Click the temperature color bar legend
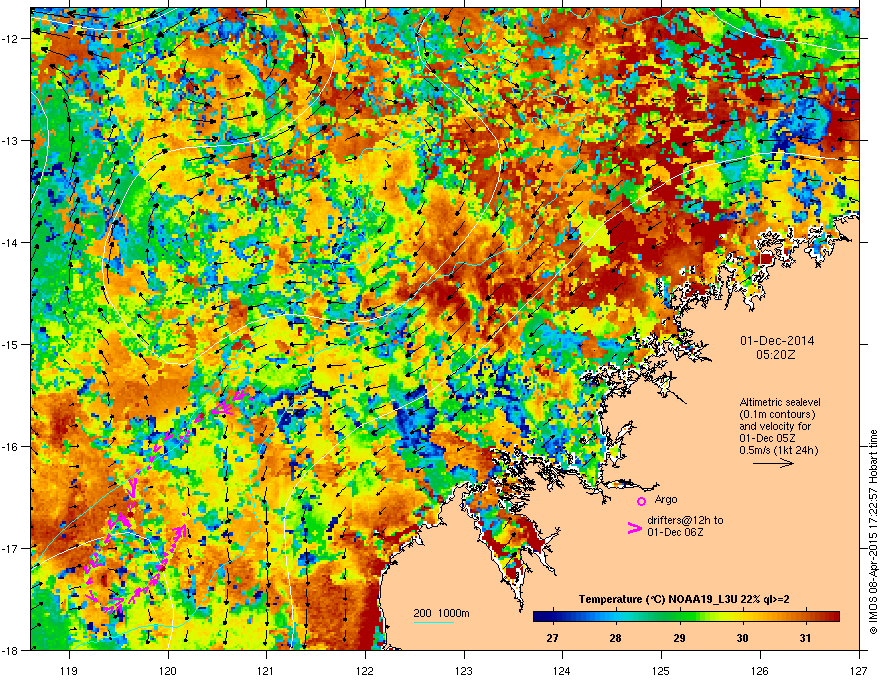 (x=686, y=617)
